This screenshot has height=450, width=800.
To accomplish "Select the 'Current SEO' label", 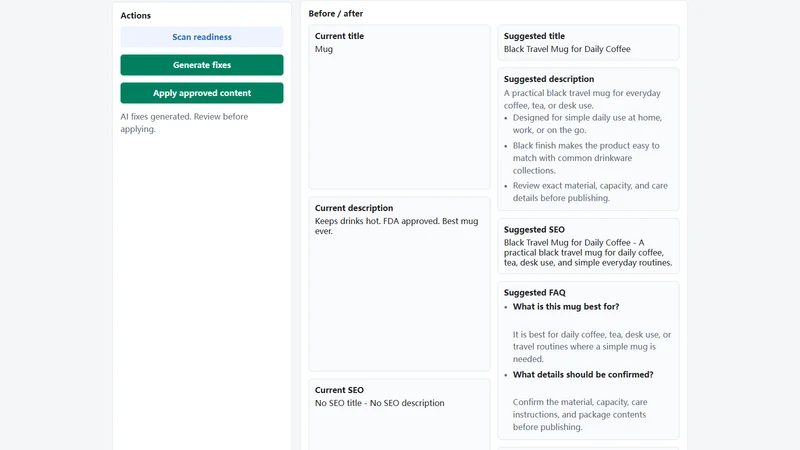I will pos(339,390).
